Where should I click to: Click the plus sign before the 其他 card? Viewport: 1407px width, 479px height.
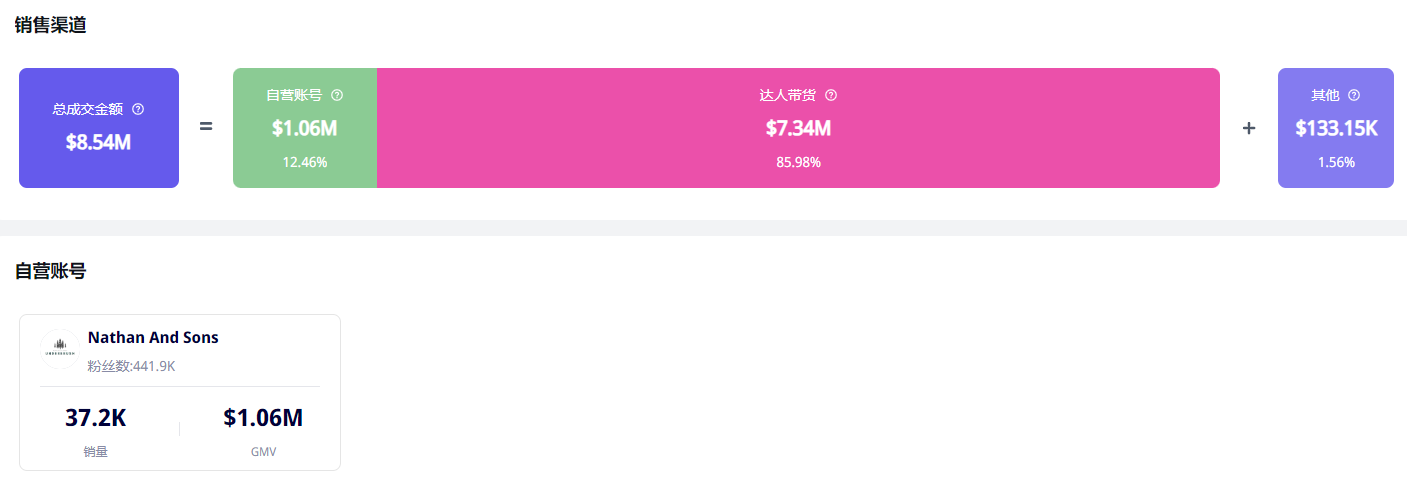point(1249,128)
